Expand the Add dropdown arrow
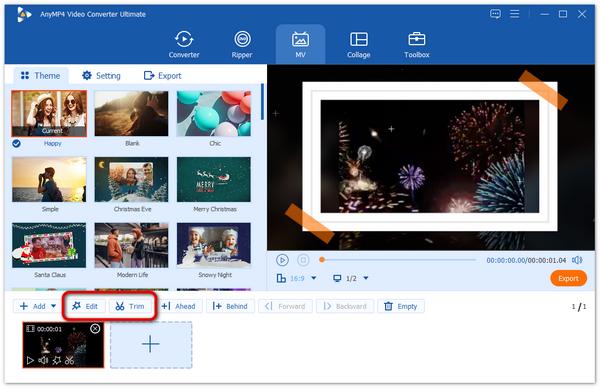600x388 pixels. point(54,306)
